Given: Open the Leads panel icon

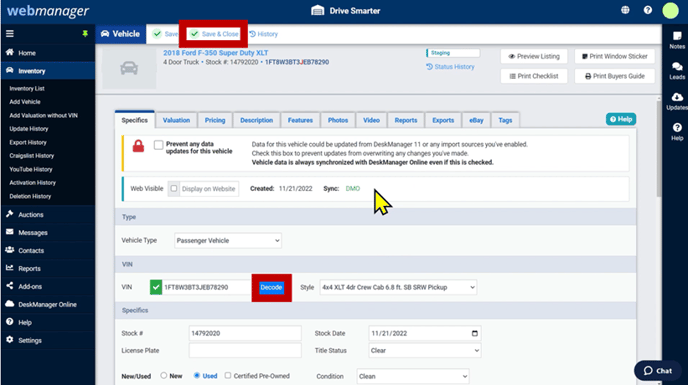Looking at the screenshot, I should click(x=677, y=71).
